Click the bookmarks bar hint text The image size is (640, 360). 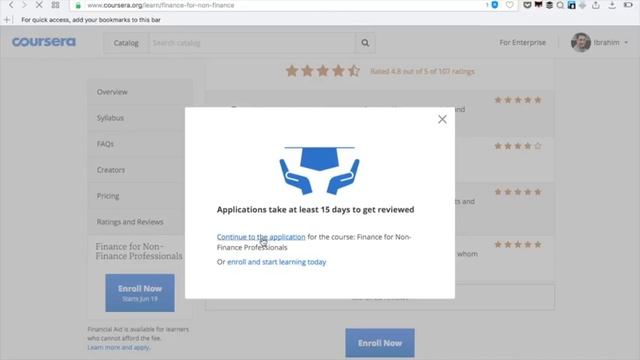tap(91, 20)
